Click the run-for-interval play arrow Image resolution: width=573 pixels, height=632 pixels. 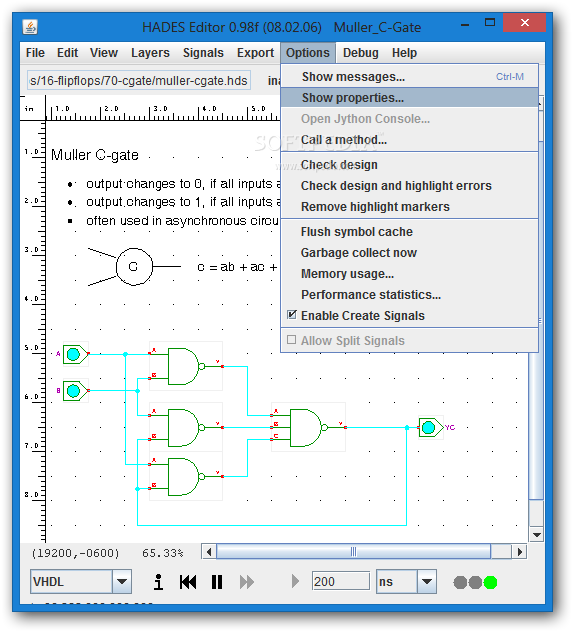pos(295,582)
